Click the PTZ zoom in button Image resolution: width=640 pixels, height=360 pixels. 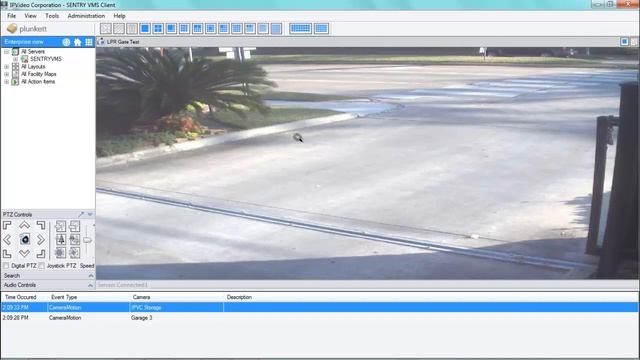60,226
